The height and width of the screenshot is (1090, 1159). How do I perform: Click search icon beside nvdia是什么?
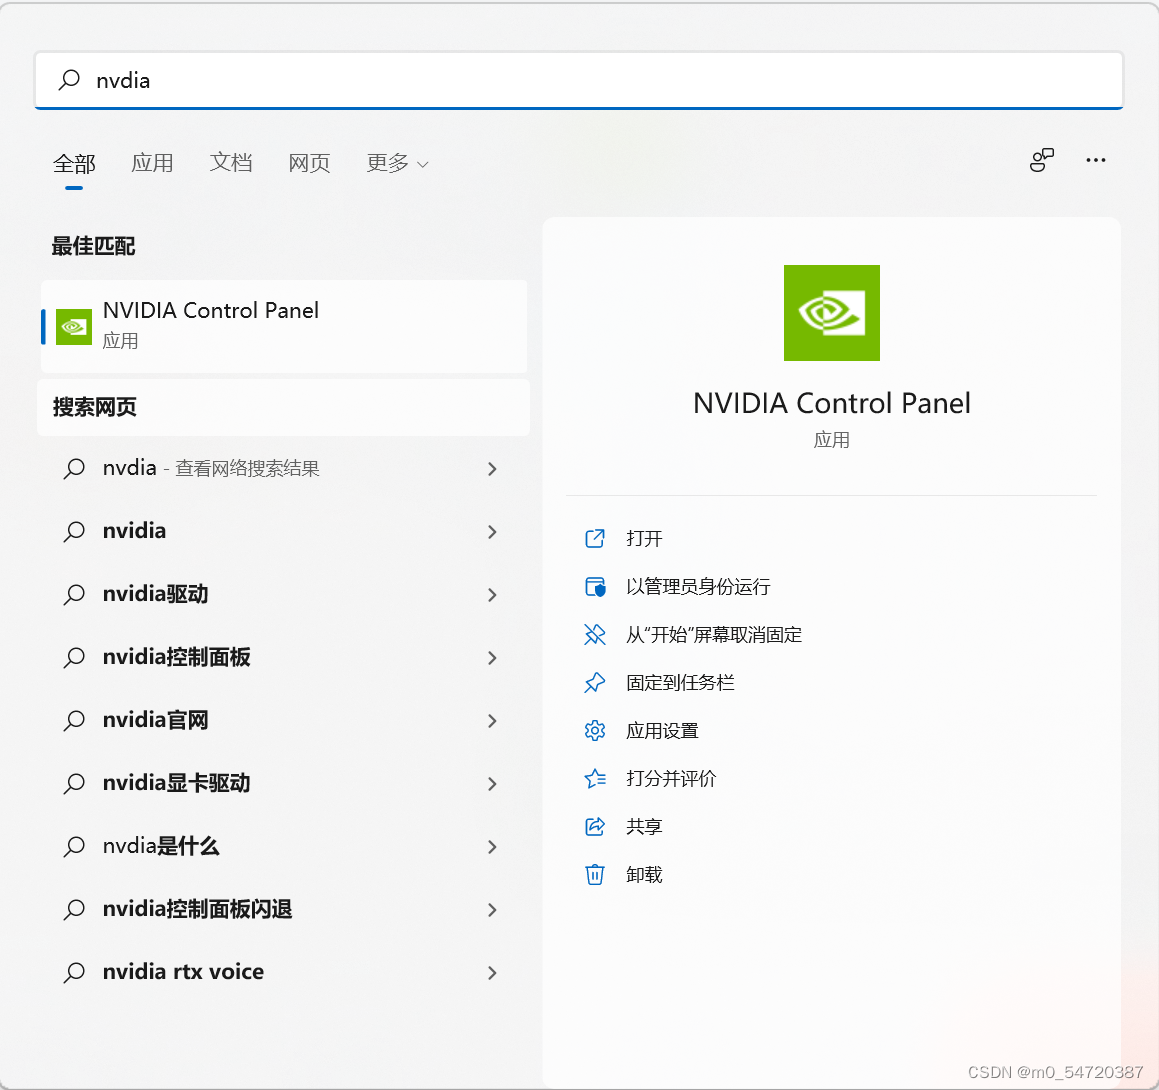[x=74, y=846]
